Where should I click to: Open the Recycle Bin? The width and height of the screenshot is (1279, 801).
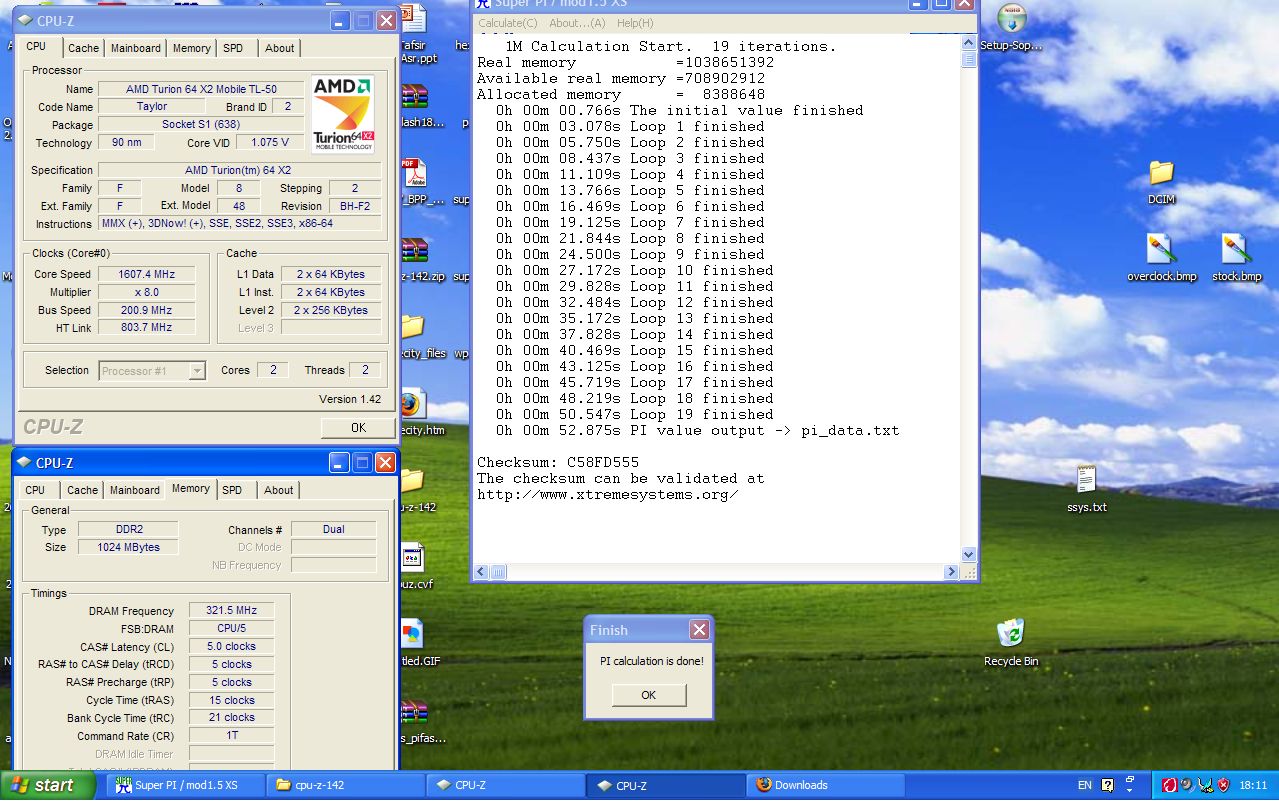[x=1011, y=633]
